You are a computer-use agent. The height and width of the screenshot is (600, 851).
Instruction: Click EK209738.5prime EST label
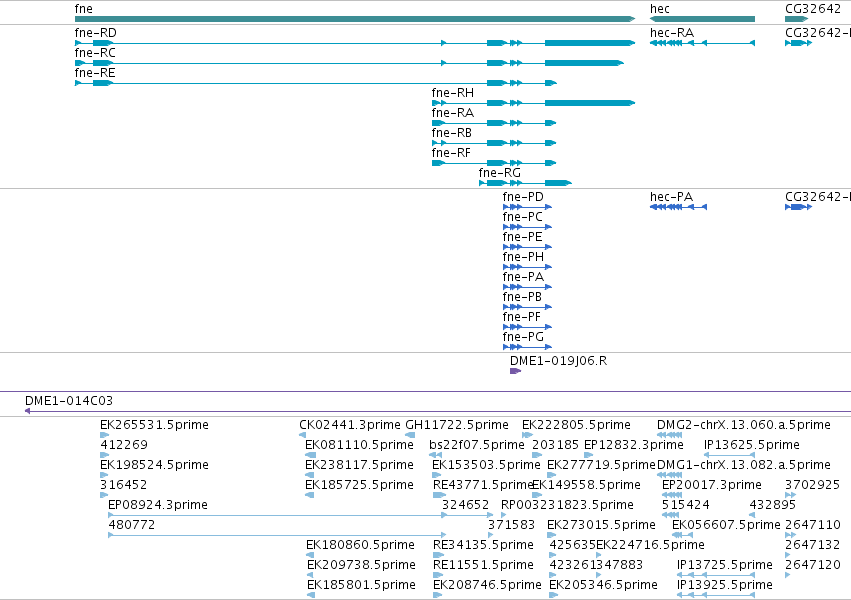pyautogui.click(x=361, y=565)
